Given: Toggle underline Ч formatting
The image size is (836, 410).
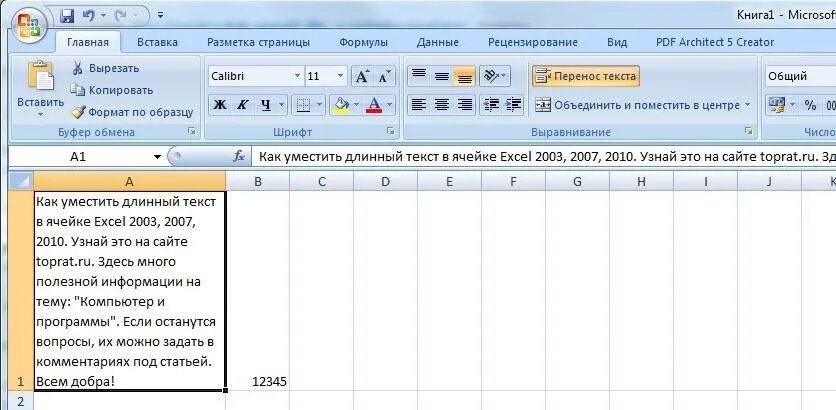Looking at the screenshot, I should [265, 105].
